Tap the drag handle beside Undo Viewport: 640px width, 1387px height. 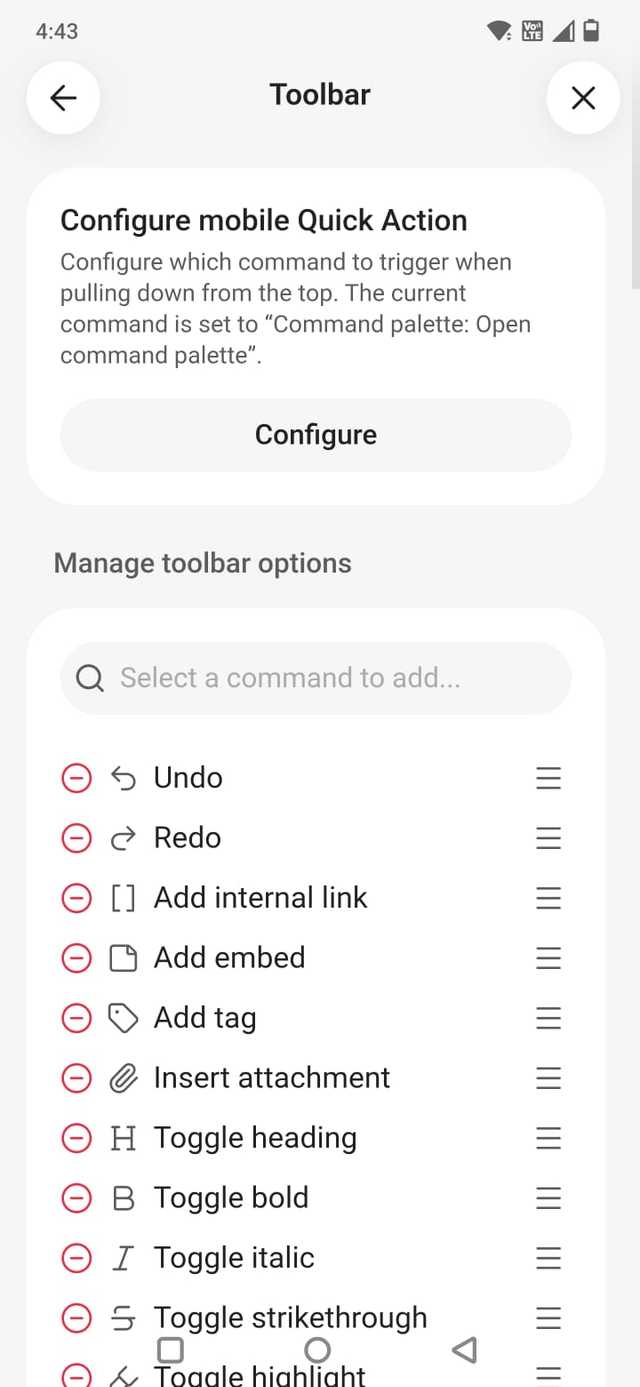coord(548,778)
